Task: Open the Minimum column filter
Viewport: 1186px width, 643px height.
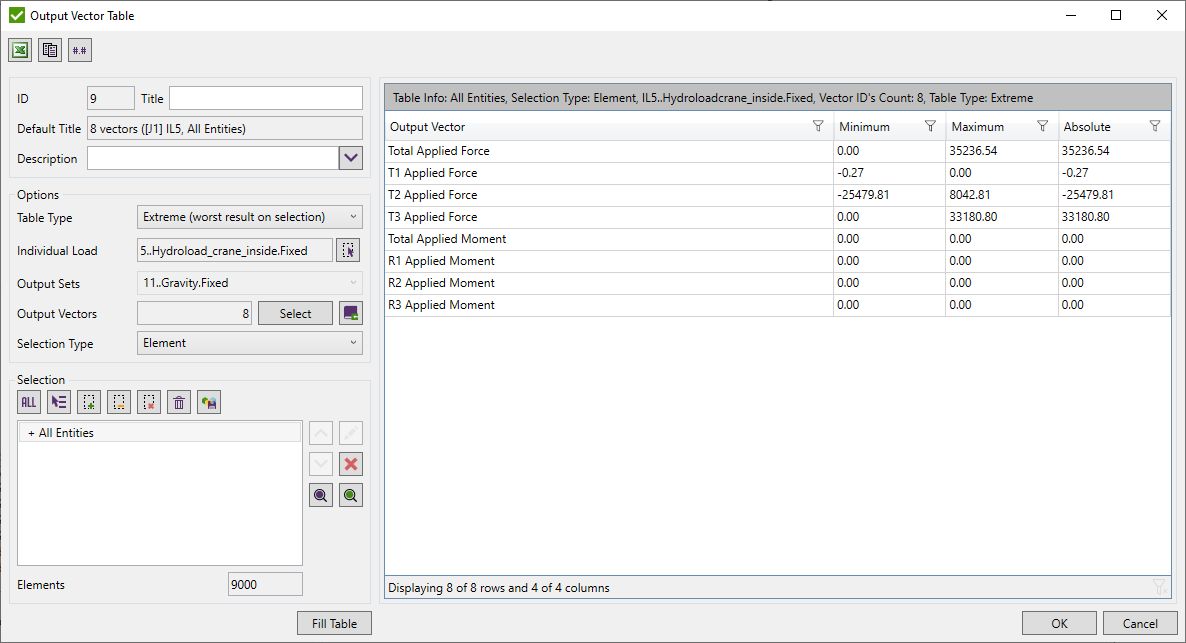Action: tap(930, 126)
